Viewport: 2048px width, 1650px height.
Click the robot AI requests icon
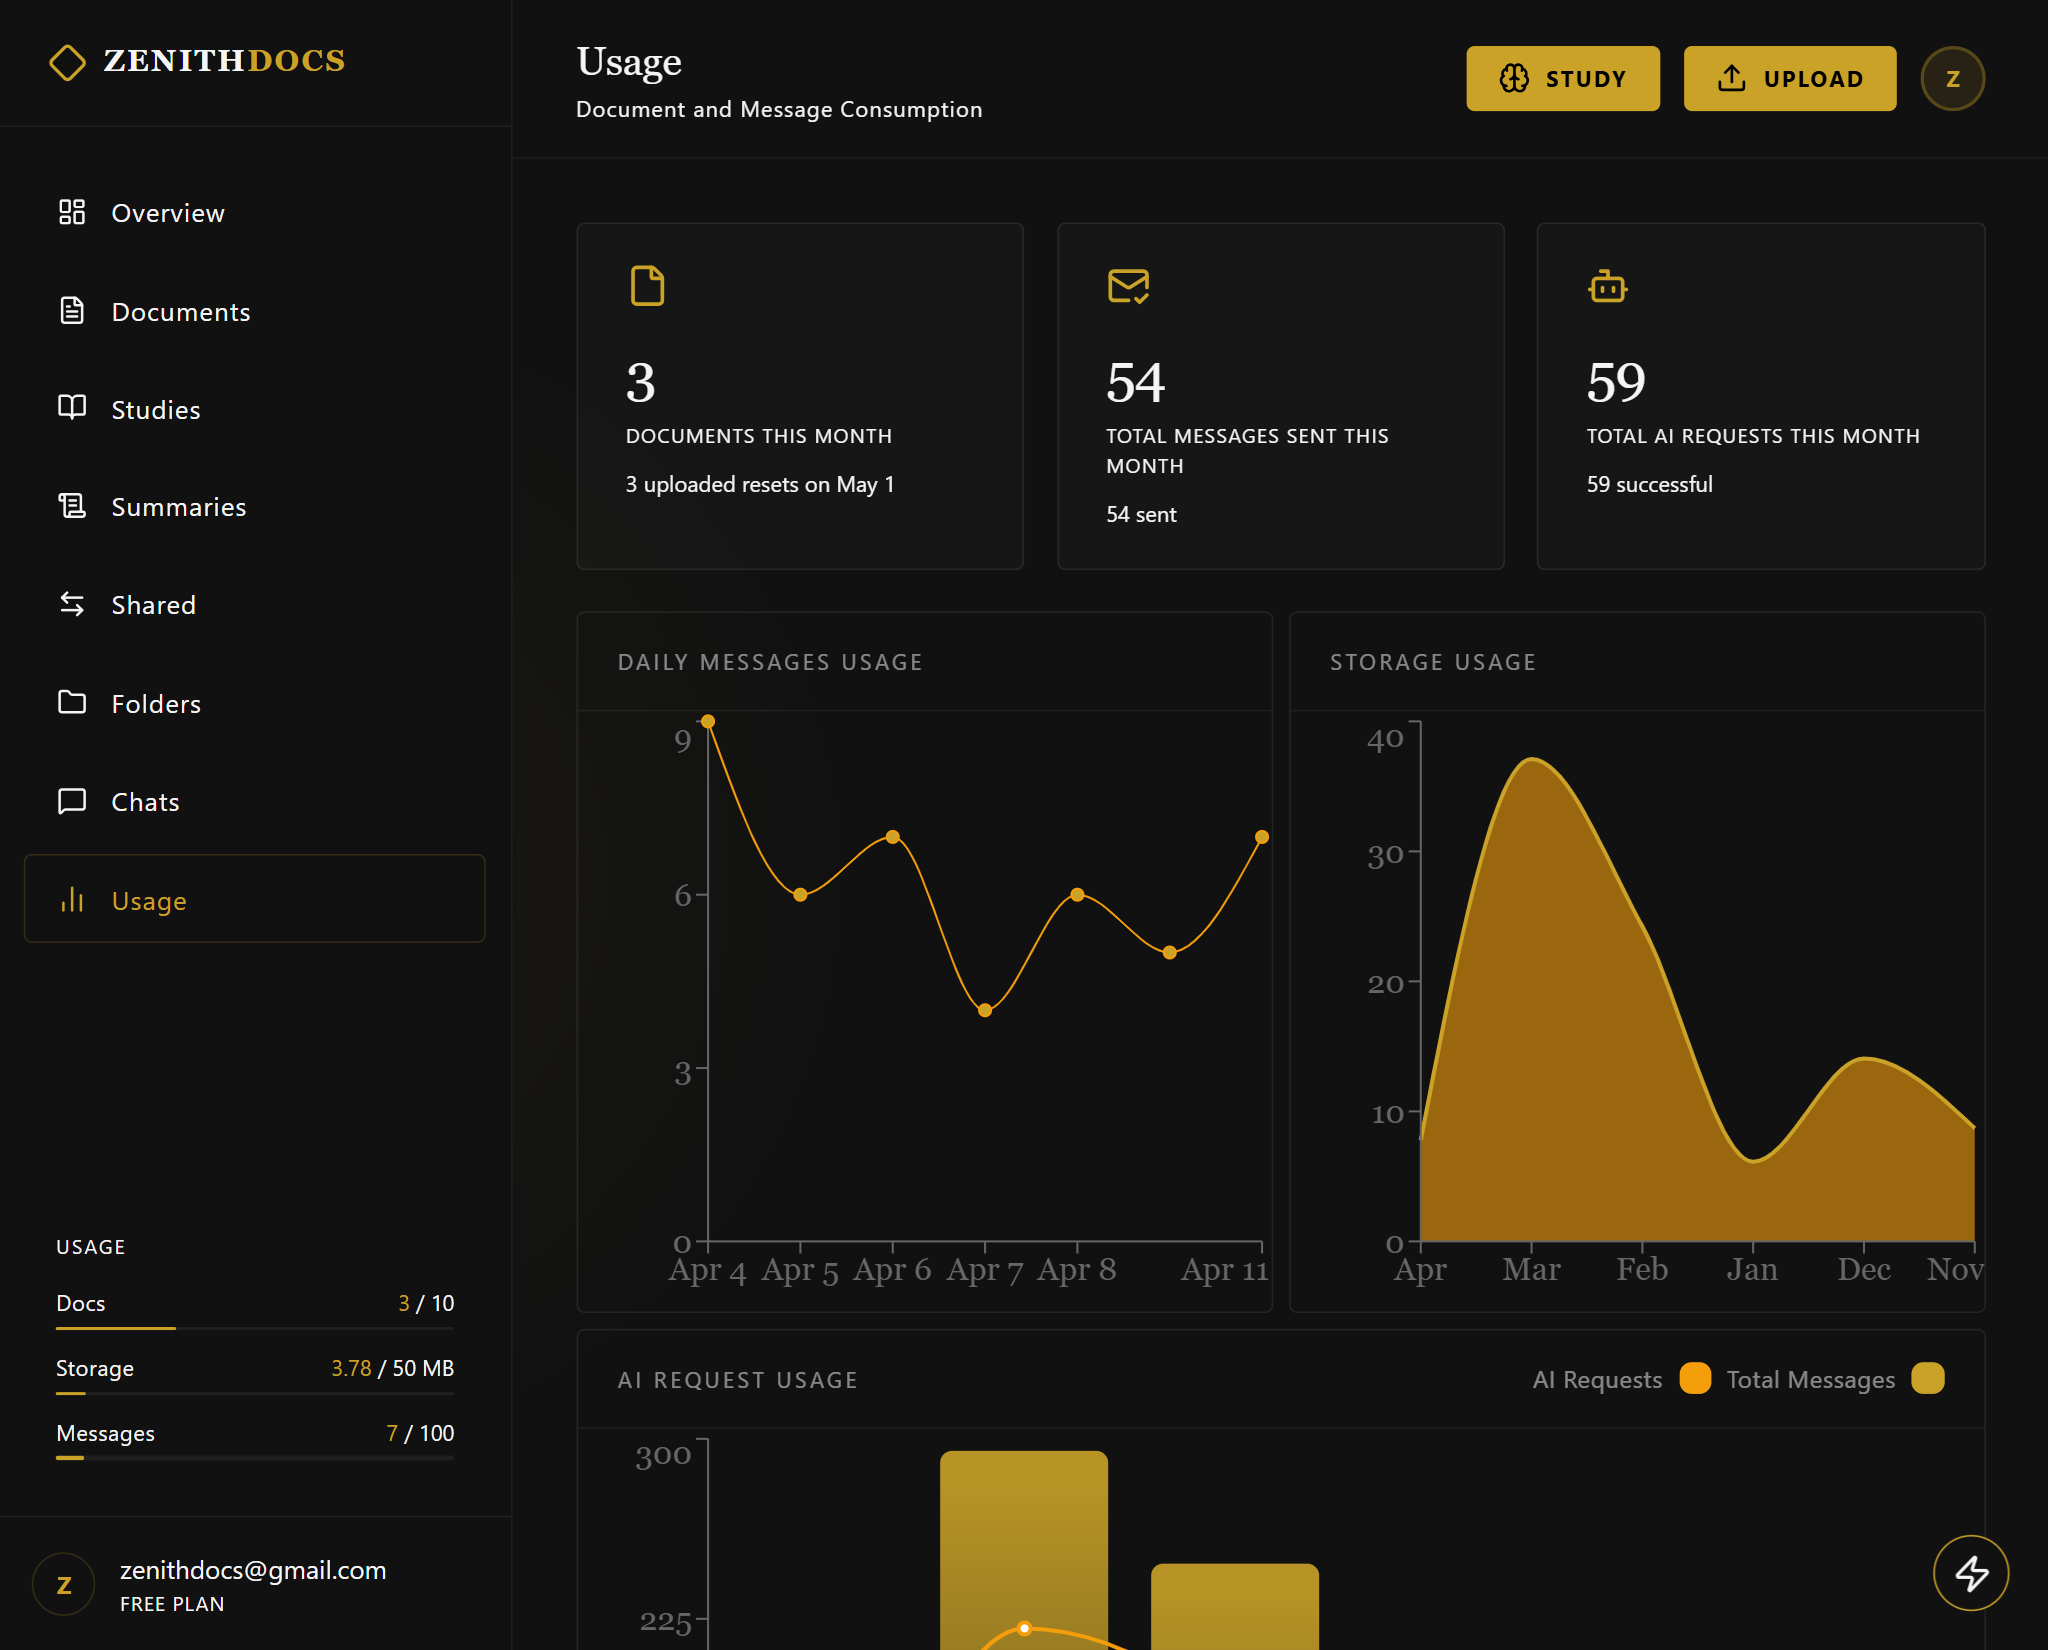(1607, 287)
